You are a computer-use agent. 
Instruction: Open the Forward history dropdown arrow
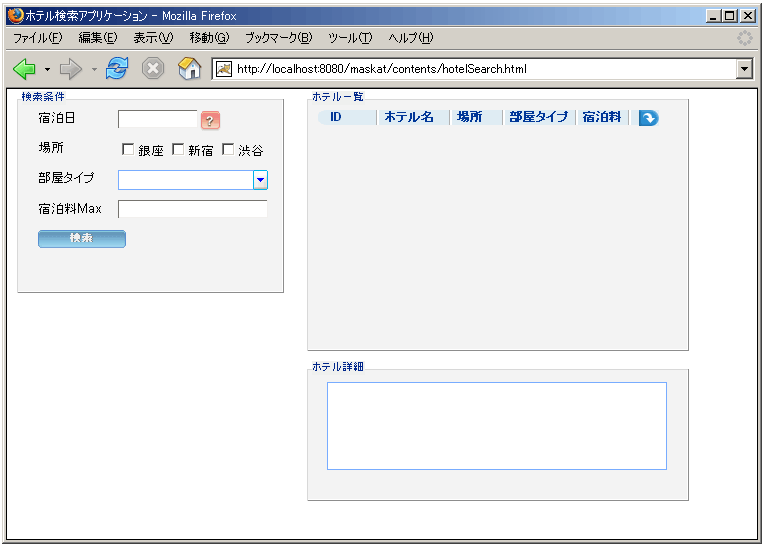[x=94, y=69]
